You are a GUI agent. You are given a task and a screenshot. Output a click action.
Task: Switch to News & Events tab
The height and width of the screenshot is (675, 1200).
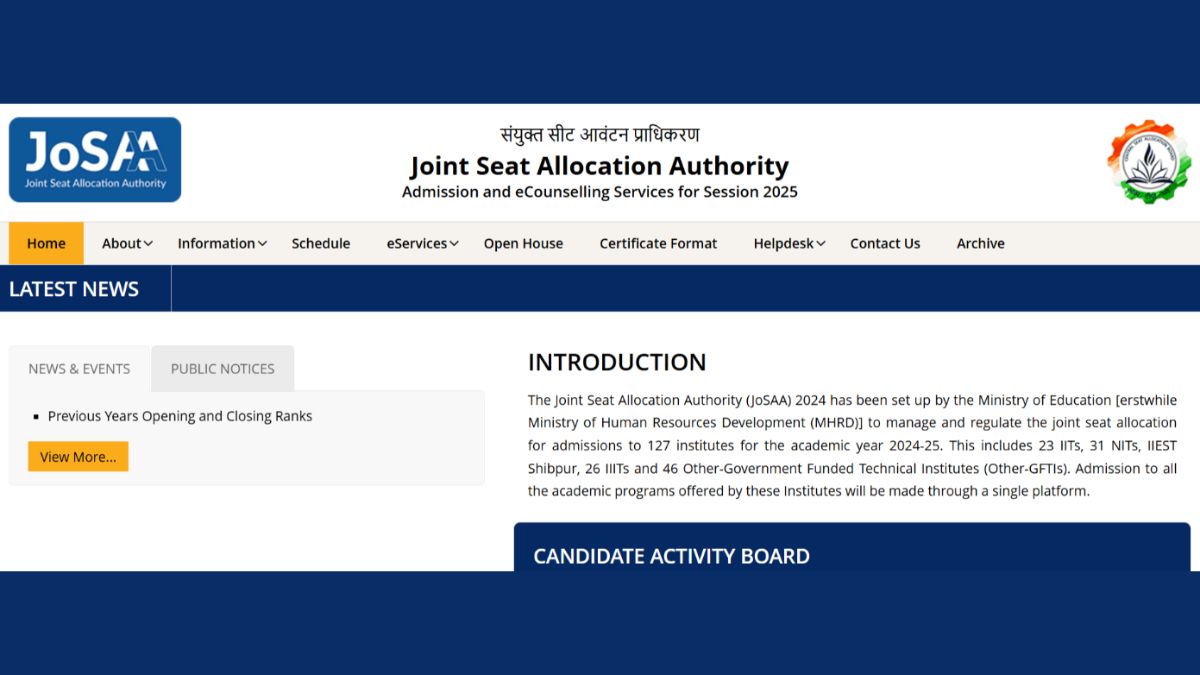pos(79,369)
